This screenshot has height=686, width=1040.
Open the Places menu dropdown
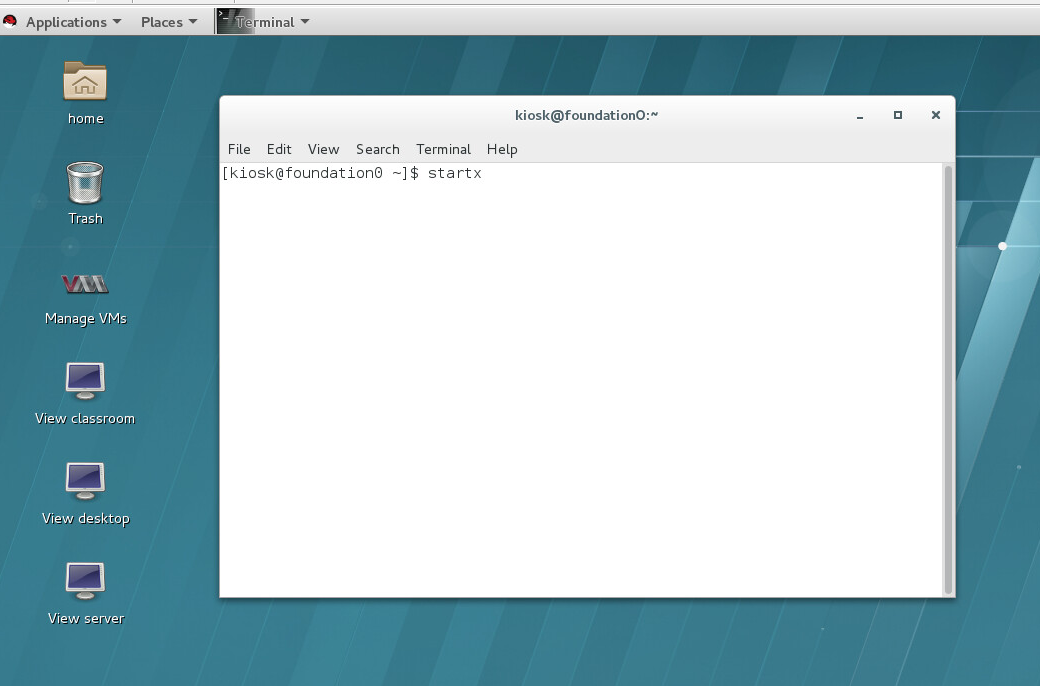click(x=169, y=22)
